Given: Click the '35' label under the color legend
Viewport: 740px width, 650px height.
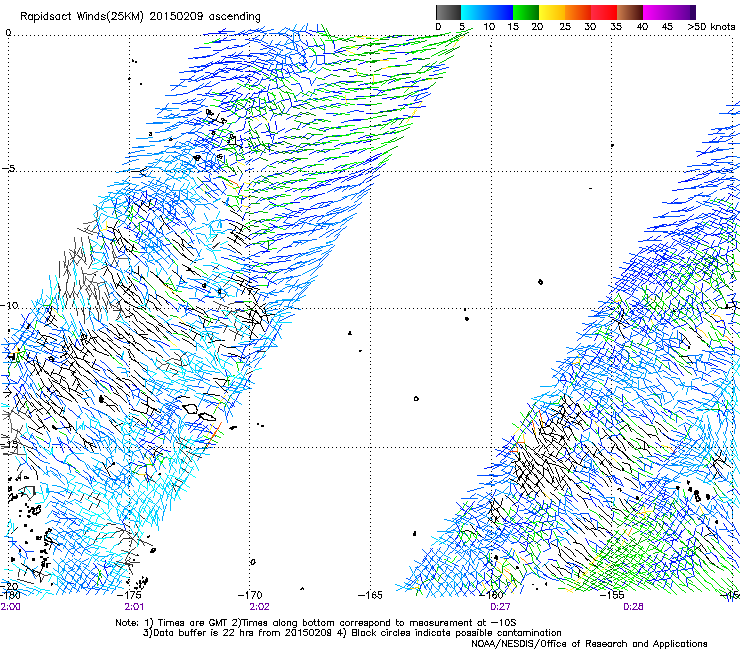Looking at the screenshot, I should [x=616, y=27].
